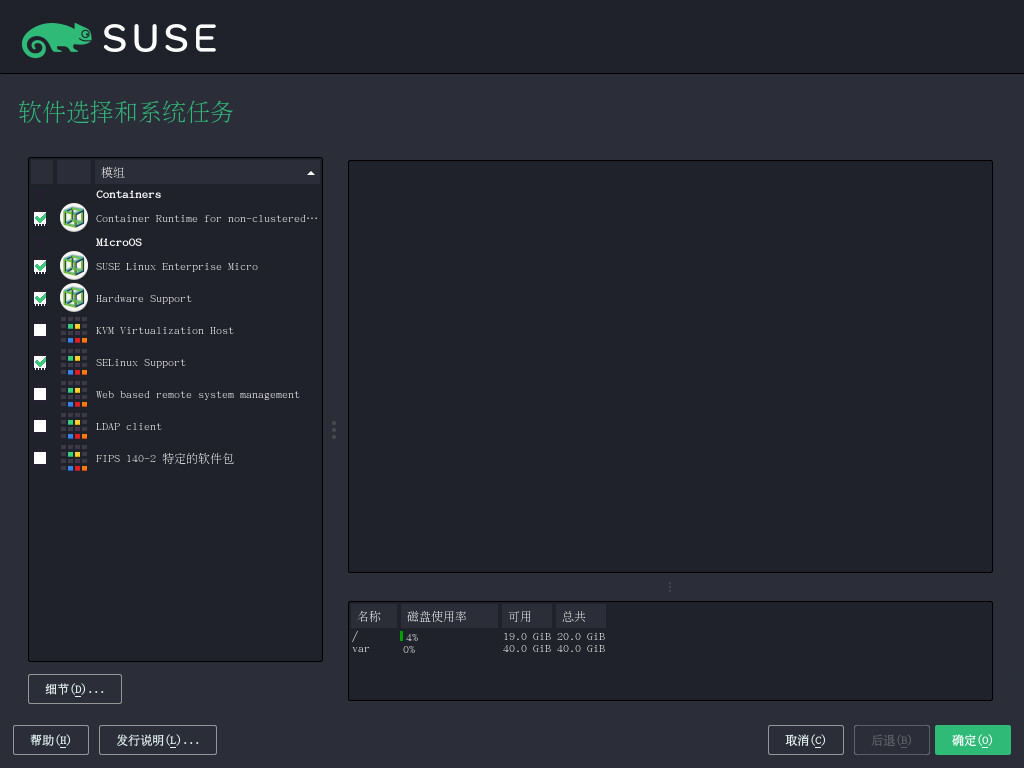The width and height of the screenshot is (1024, 768).
Task: Click the 取消(C) cancel button
Action: [x=805, y=740]
